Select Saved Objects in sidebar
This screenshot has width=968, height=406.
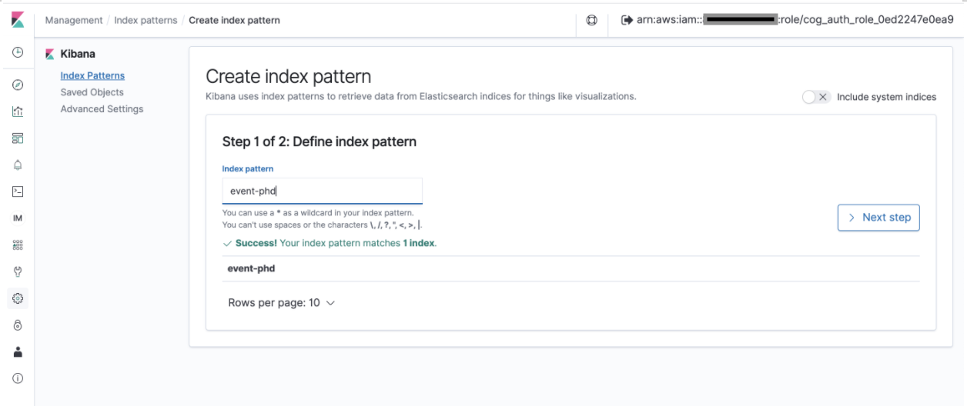tap(92, 93)
